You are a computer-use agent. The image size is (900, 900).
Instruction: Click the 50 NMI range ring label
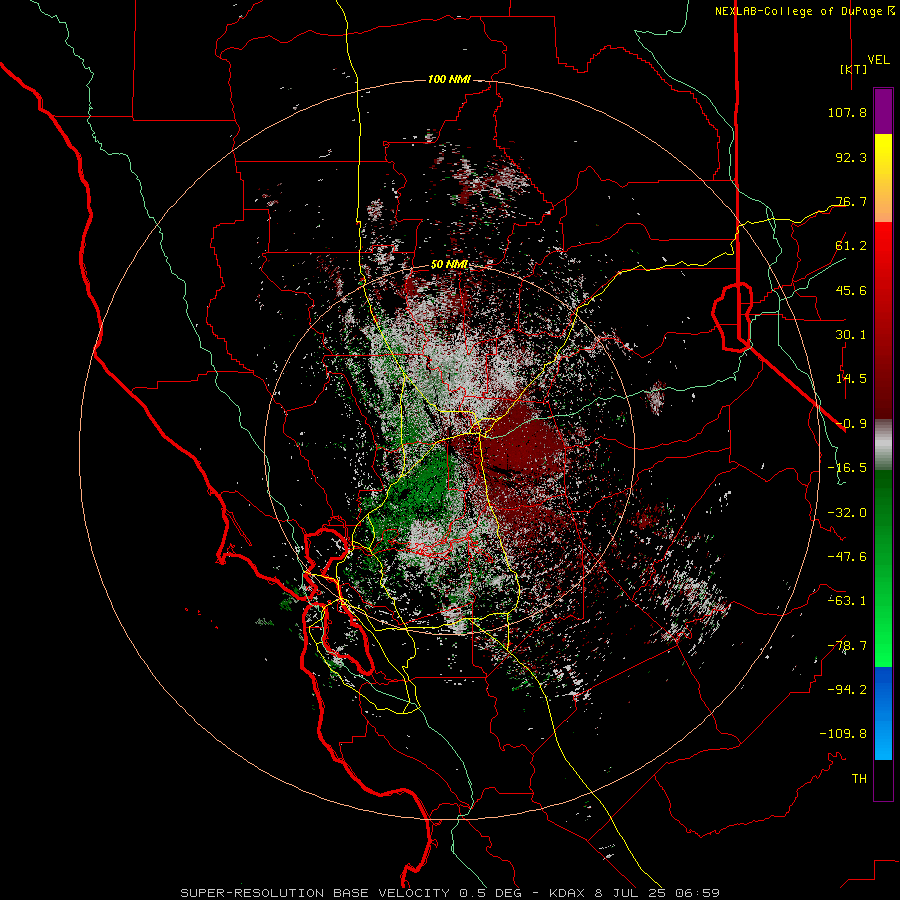tap(449, 265)
